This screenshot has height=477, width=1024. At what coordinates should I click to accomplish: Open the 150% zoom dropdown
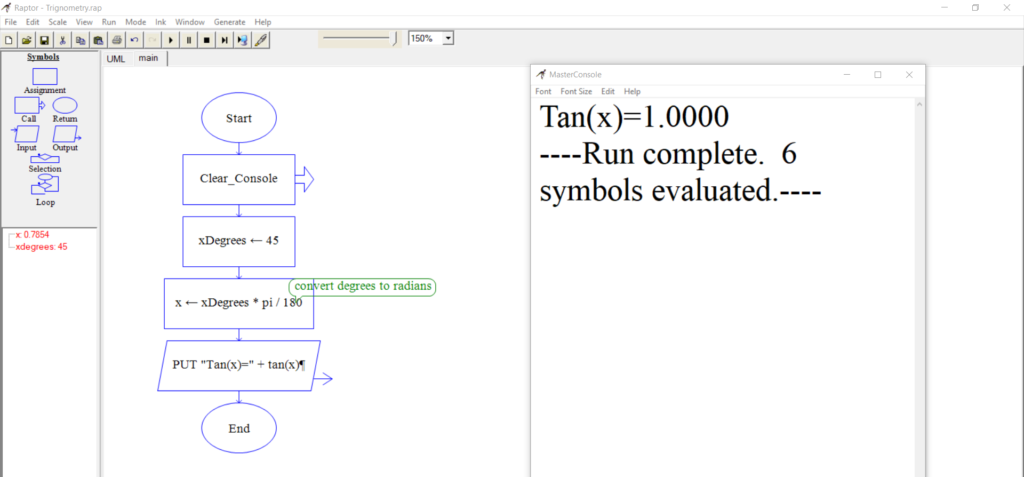(448, 38)
